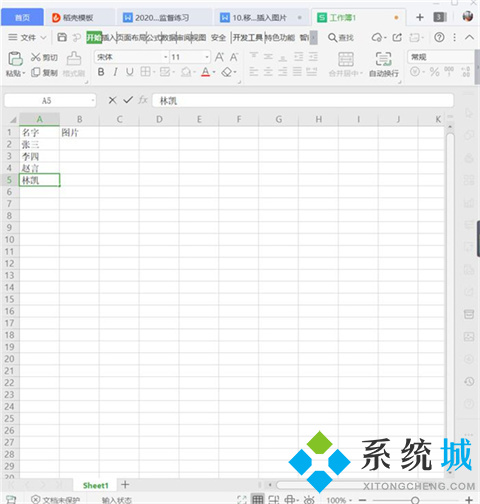
Task: Click the cell borders icon
Action: tap(145, 72)
